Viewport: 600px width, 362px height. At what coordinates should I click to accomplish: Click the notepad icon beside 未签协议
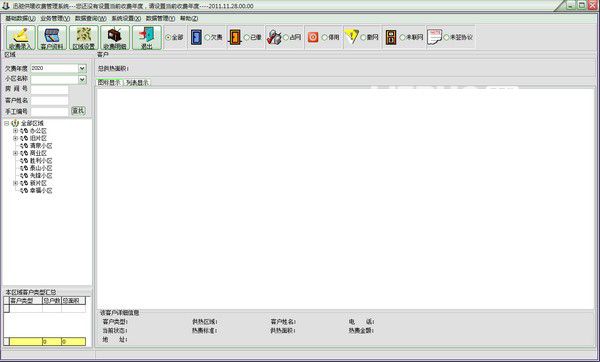(x=434, y=37)
